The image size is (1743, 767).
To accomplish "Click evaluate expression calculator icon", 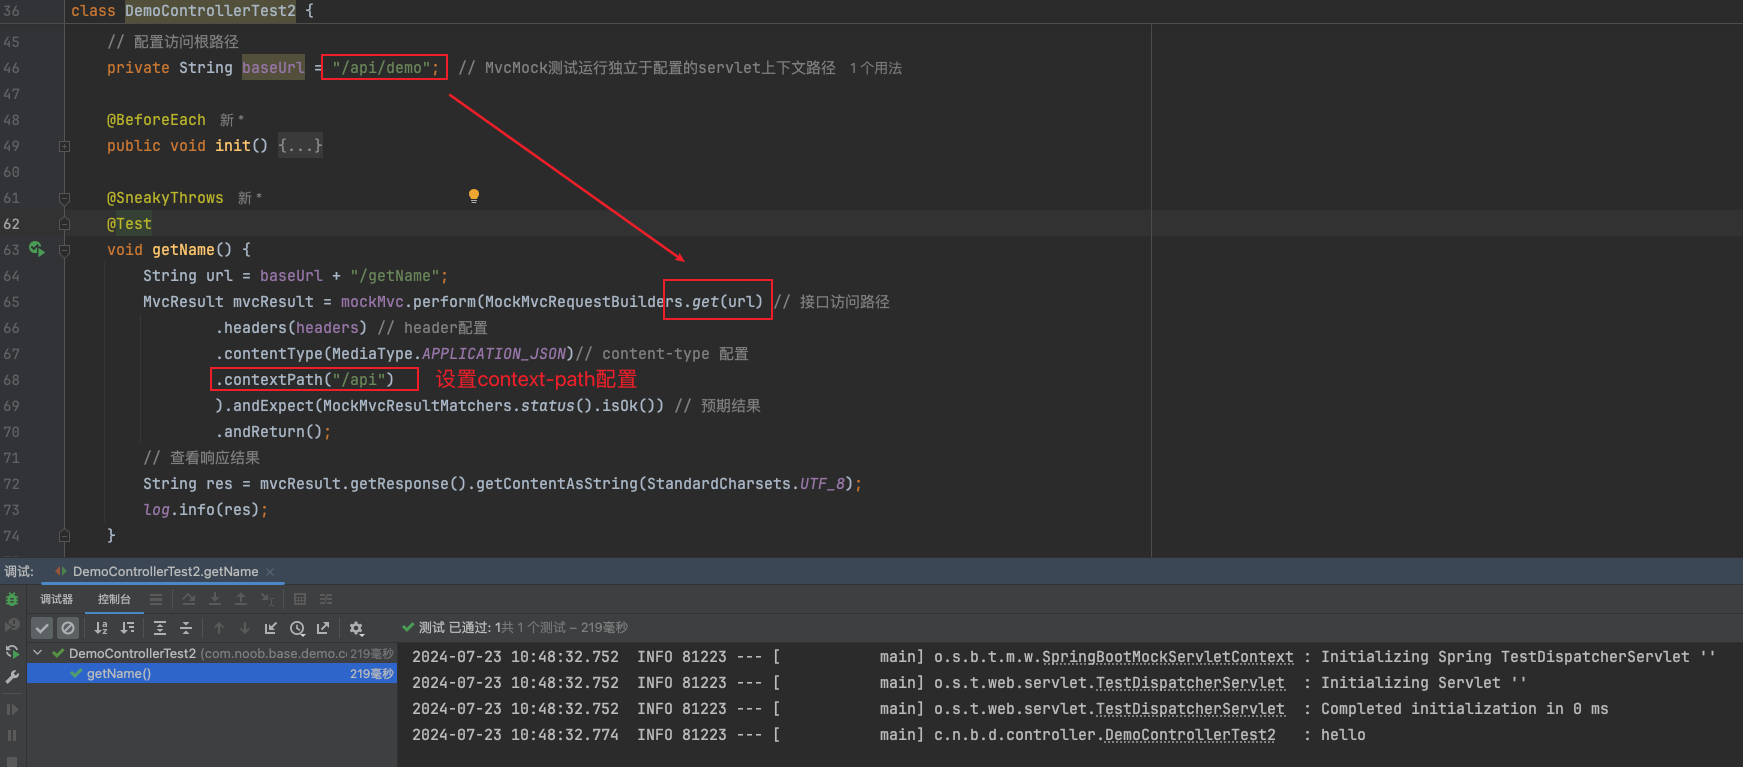I will pos(300,599).
